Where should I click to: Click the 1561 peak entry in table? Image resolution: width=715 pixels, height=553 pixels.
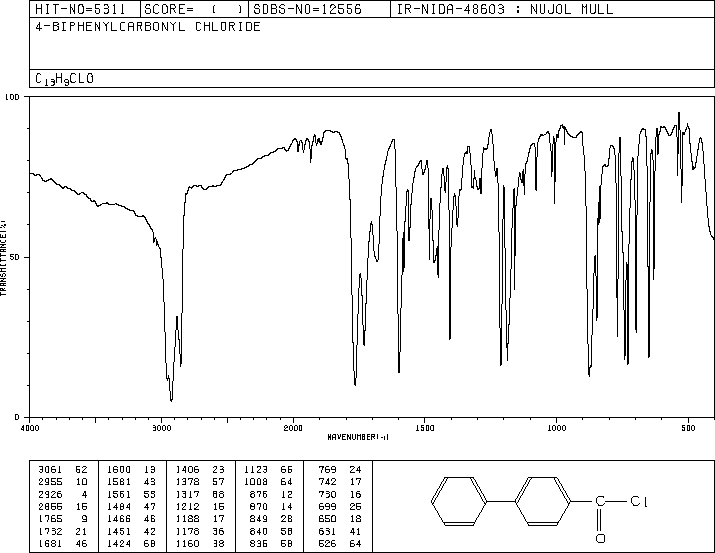point(131,494)
